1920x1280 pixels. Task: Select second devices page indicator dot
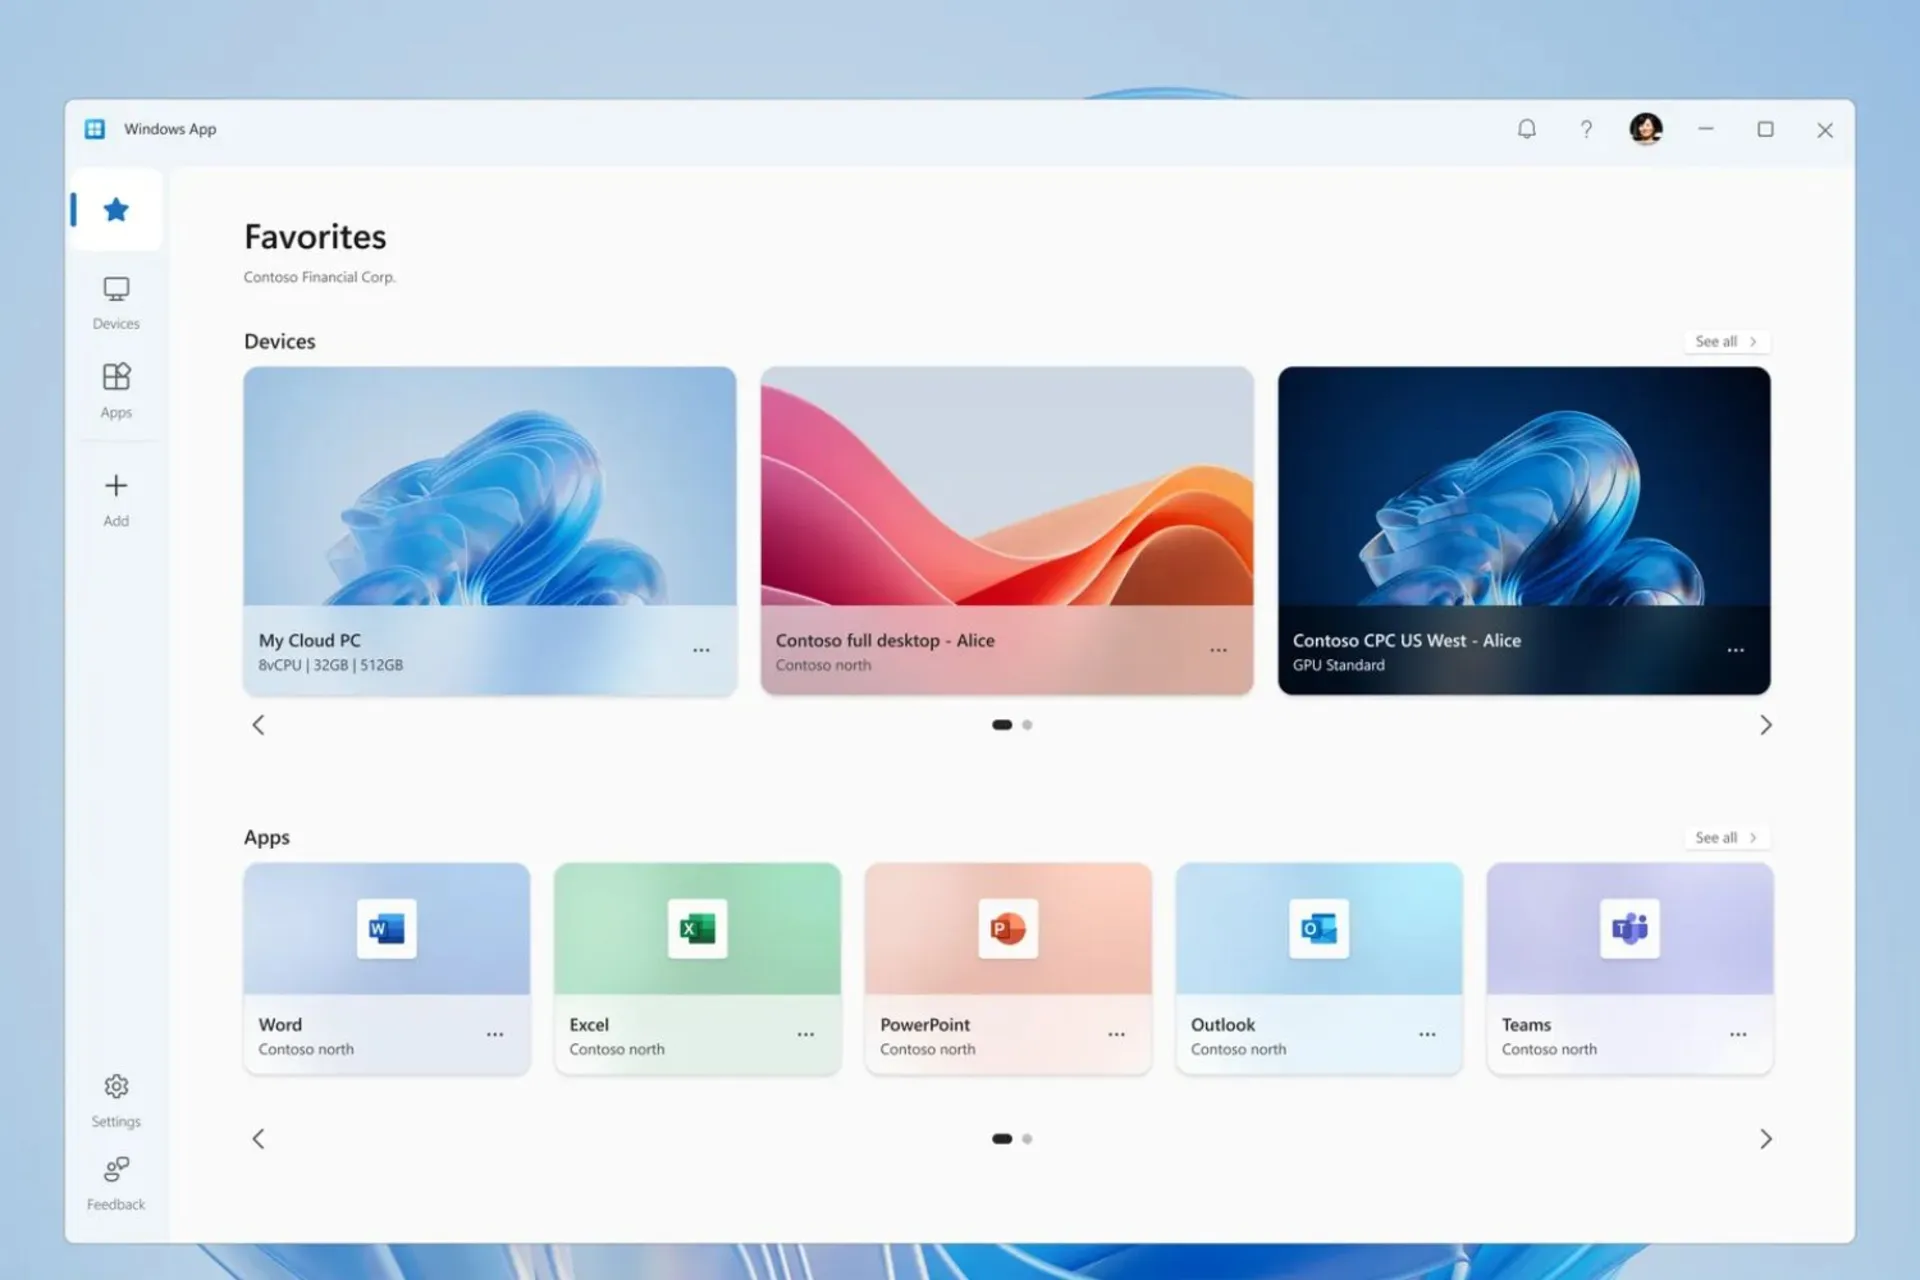click(1027, 725)
